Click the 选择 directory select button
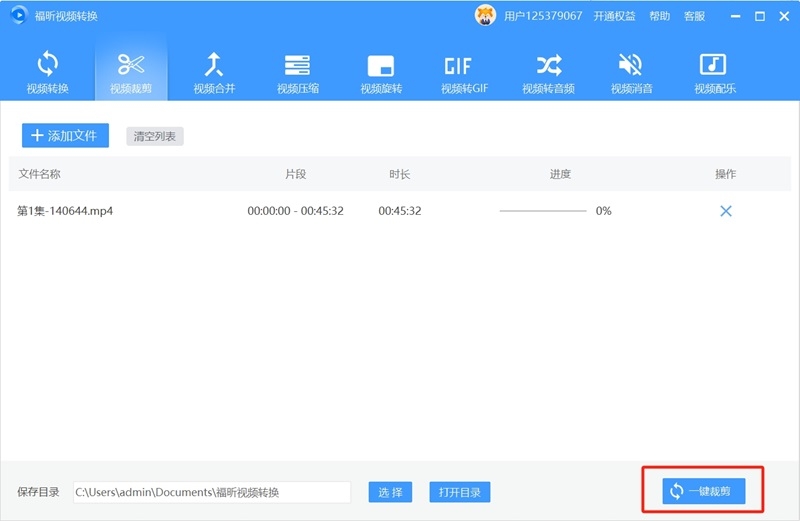Viewport: 800px width, 521px height. [390, 492]
